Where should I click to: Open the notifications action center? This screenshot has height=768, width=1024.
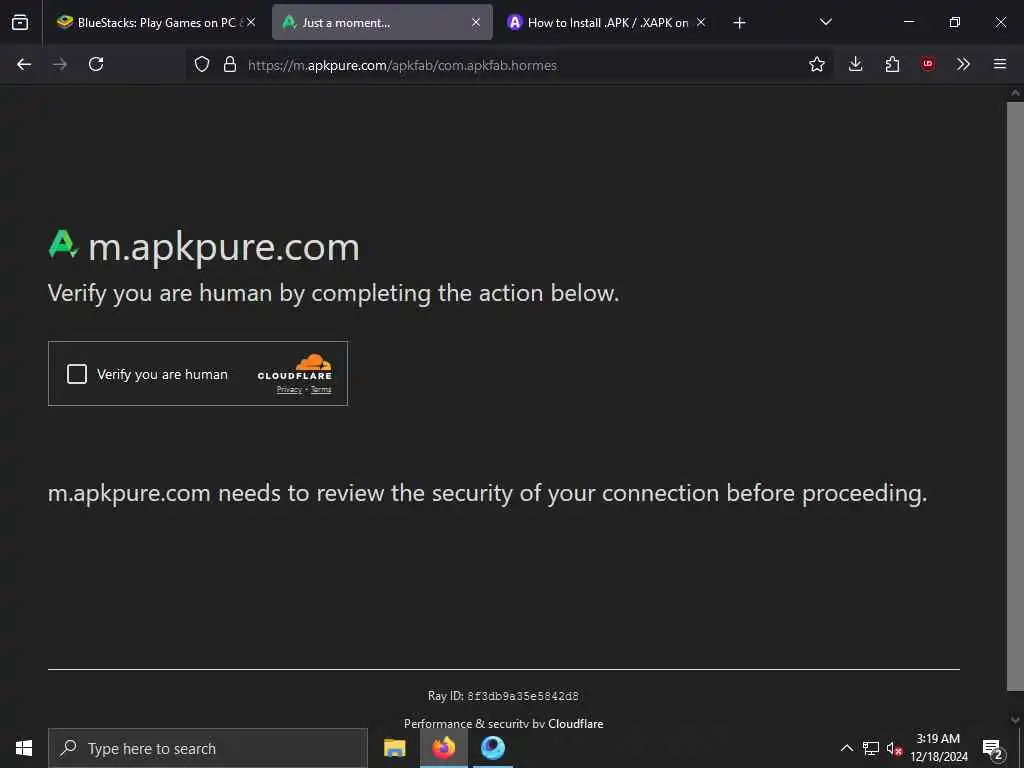(992, 749)
